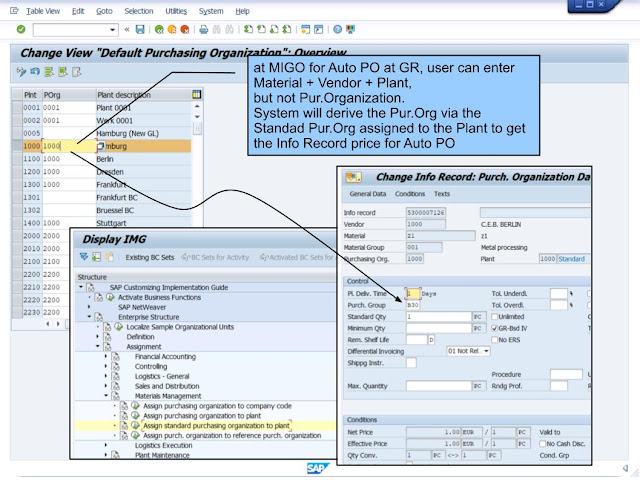The width and height of the screenshot is (640, 480).
Task: Execute Assign purchasing organization to company code activity
Action: [135, 406]
